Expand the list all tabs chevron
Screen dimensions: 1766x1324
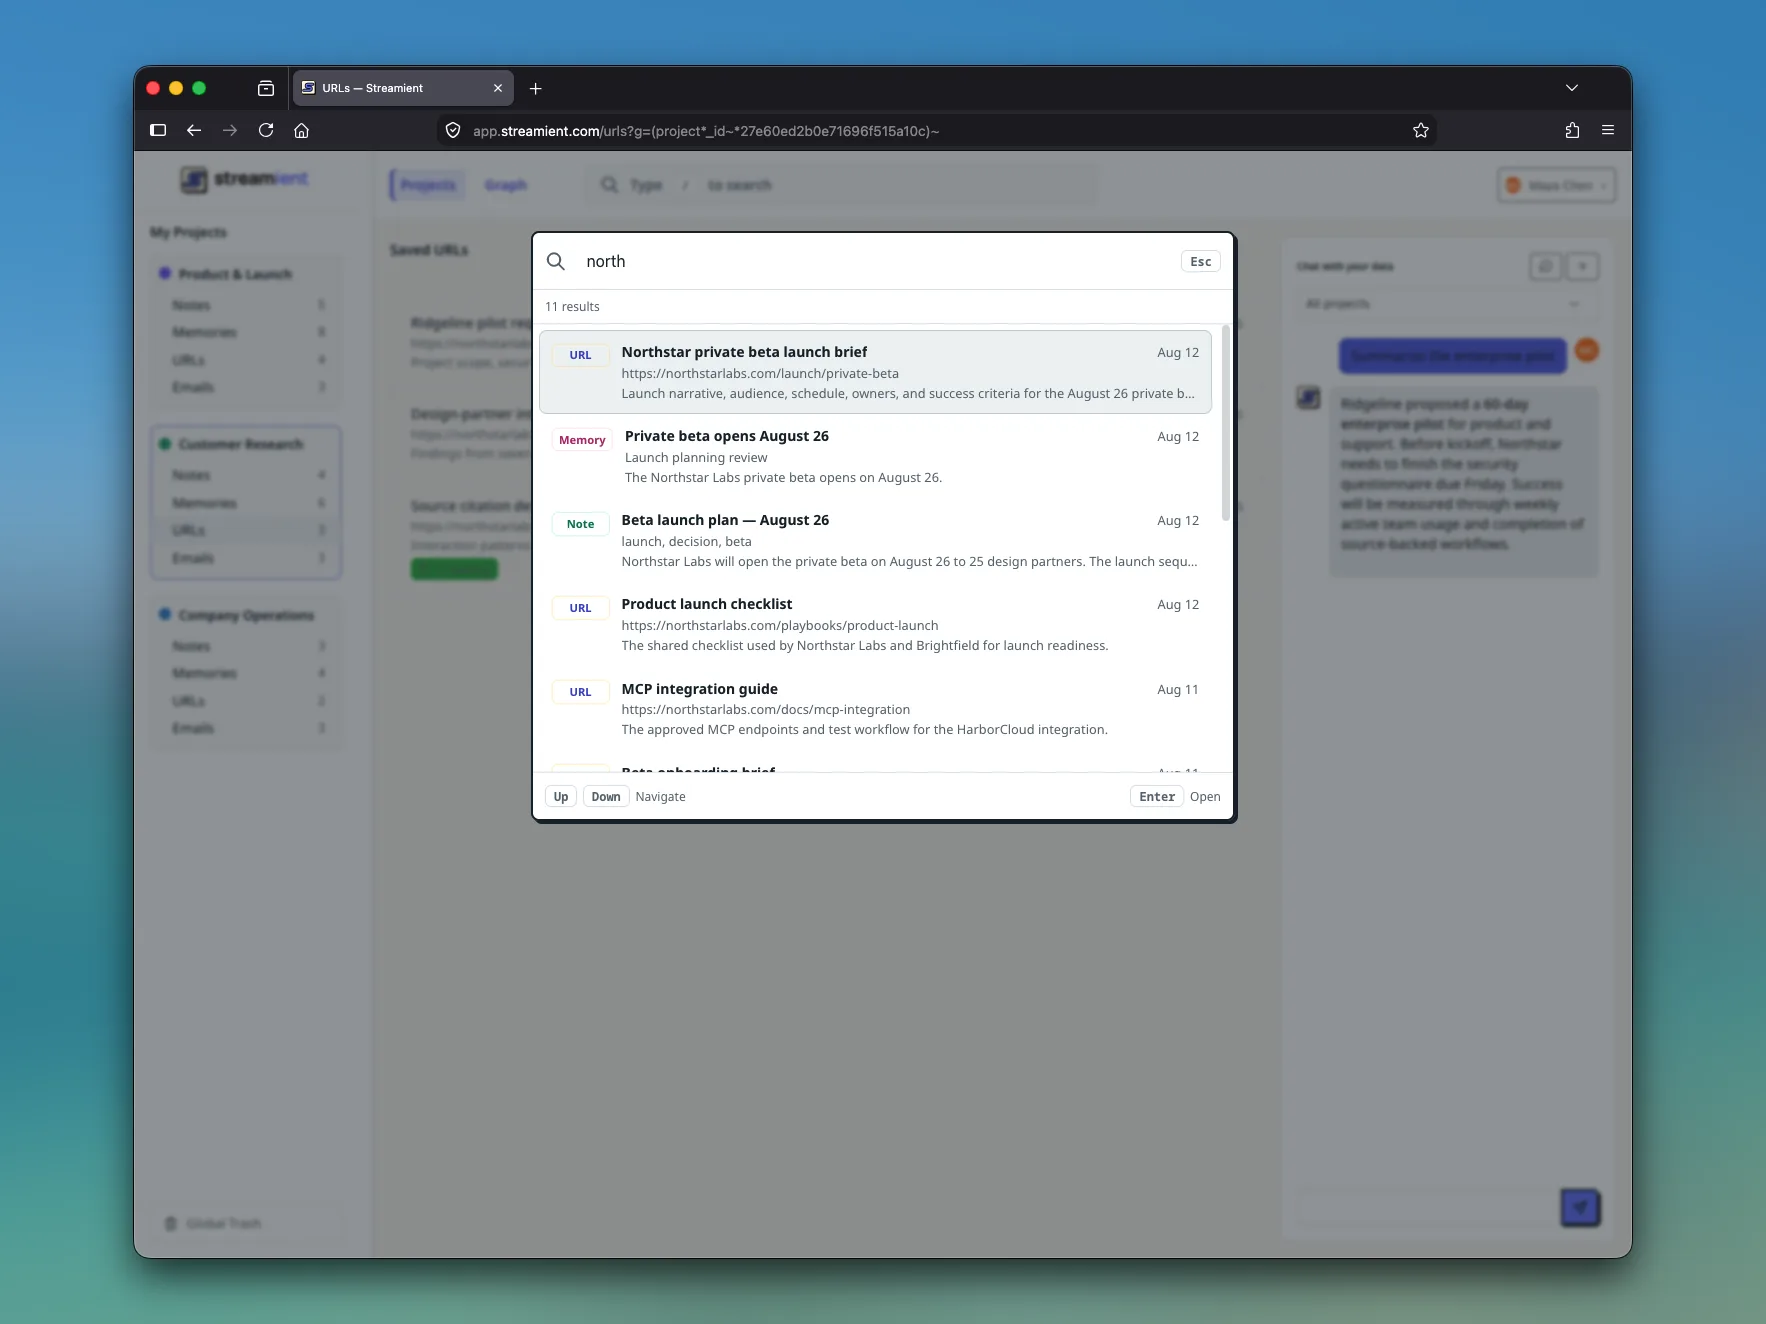point(1572,88)
